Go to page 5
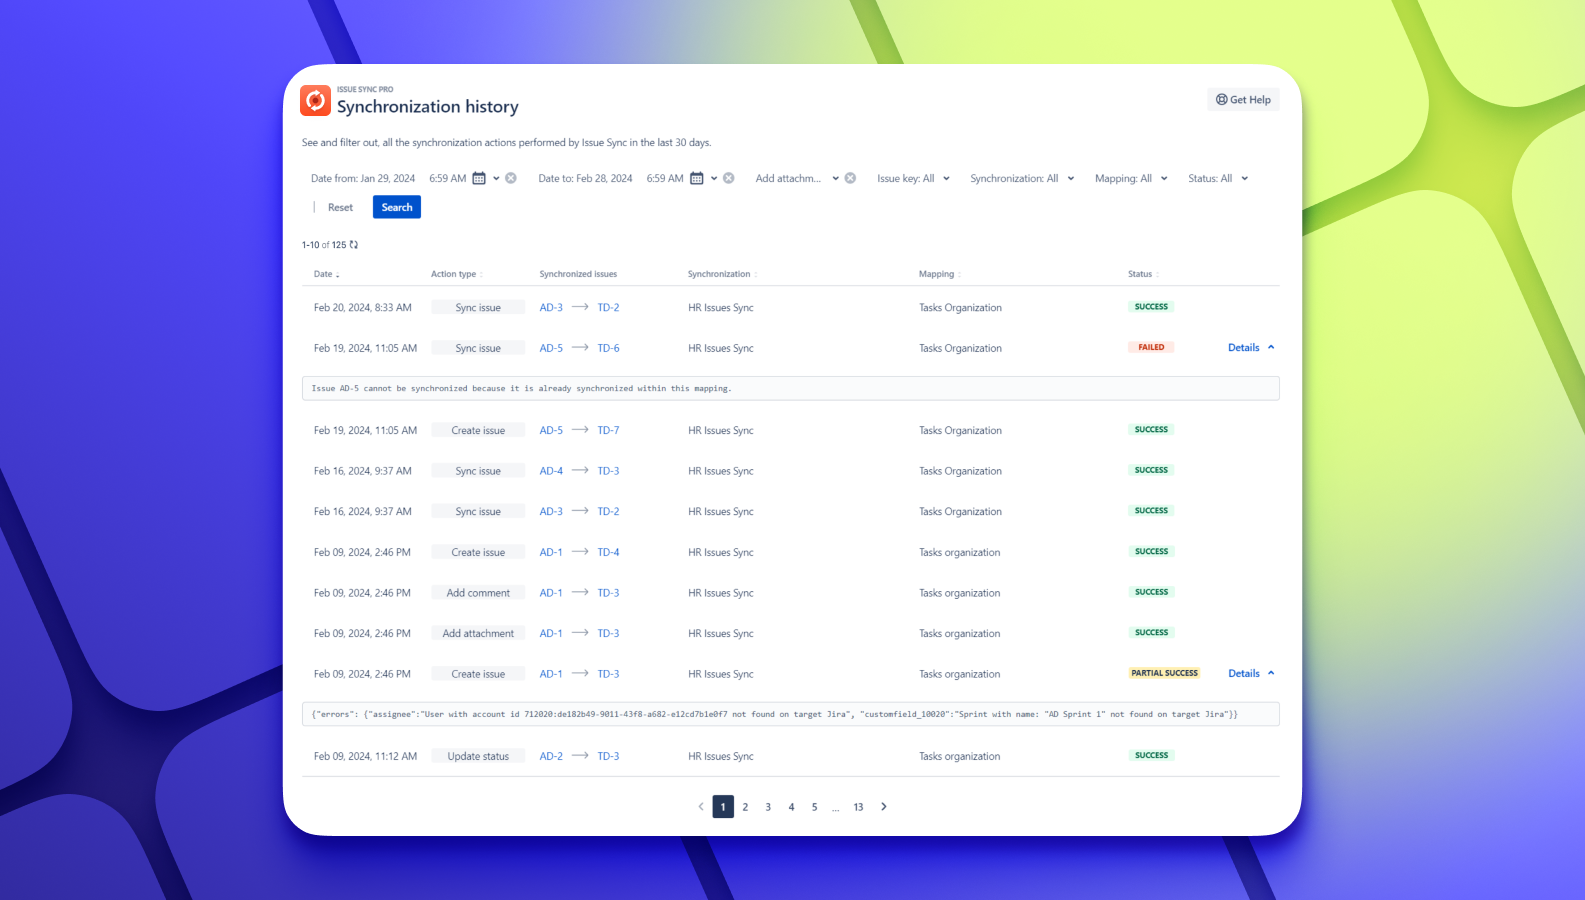 click(814, 807)
